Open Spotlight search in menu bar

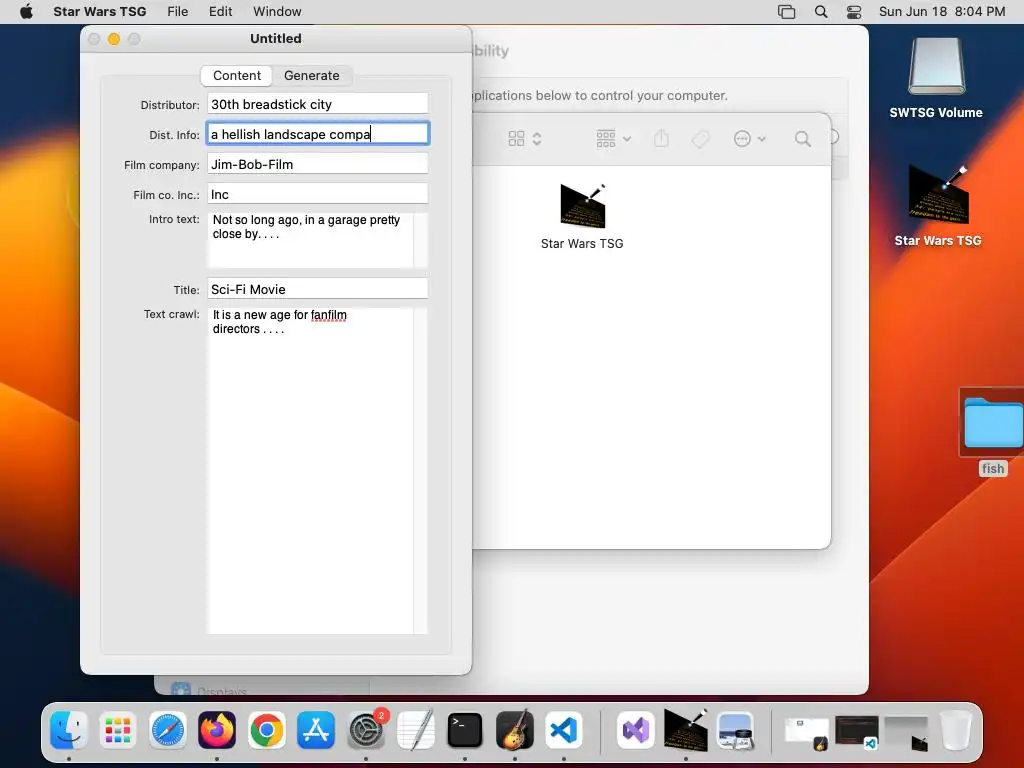(x=821, y=11)
